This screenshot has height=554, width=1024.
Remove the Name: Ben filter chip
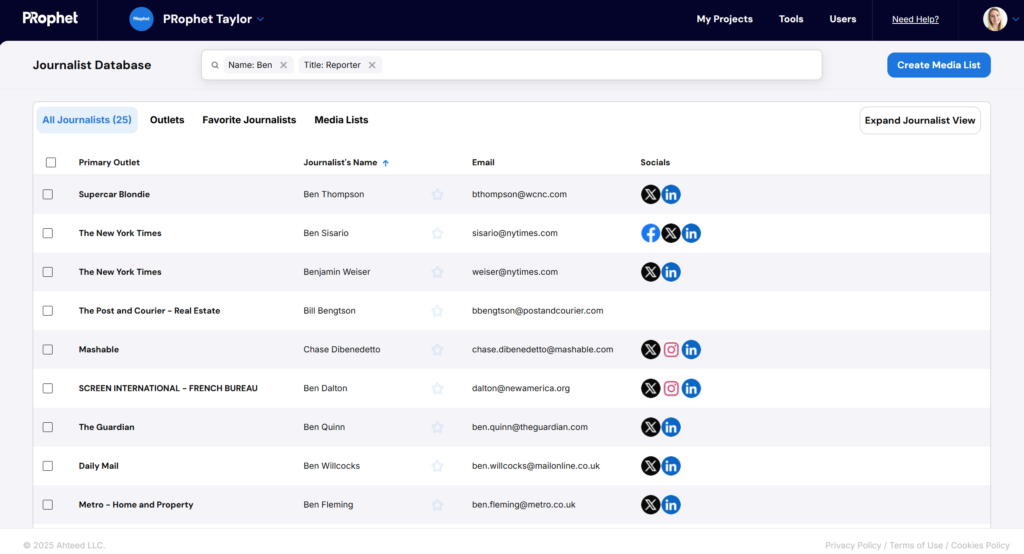click(283, 65)
